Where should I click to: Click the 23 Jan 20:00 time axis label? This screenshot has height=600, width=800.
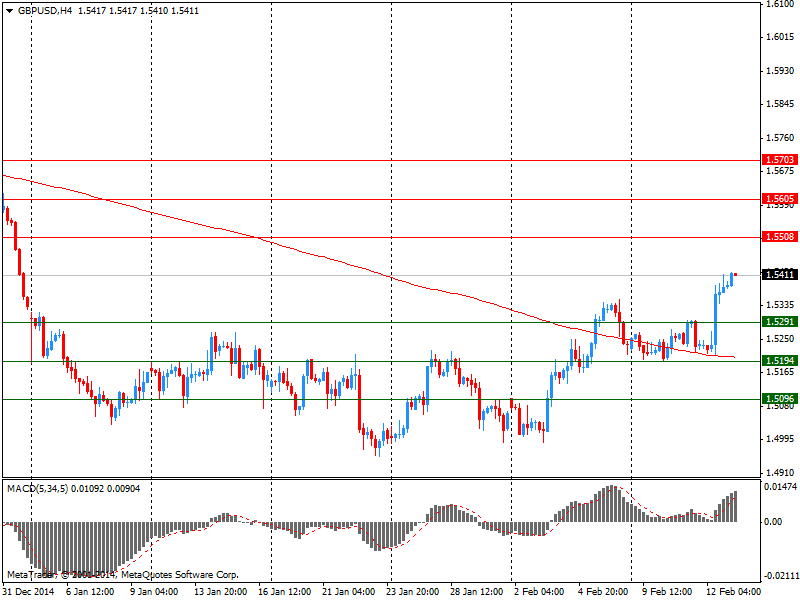click(x=412, y=592)
